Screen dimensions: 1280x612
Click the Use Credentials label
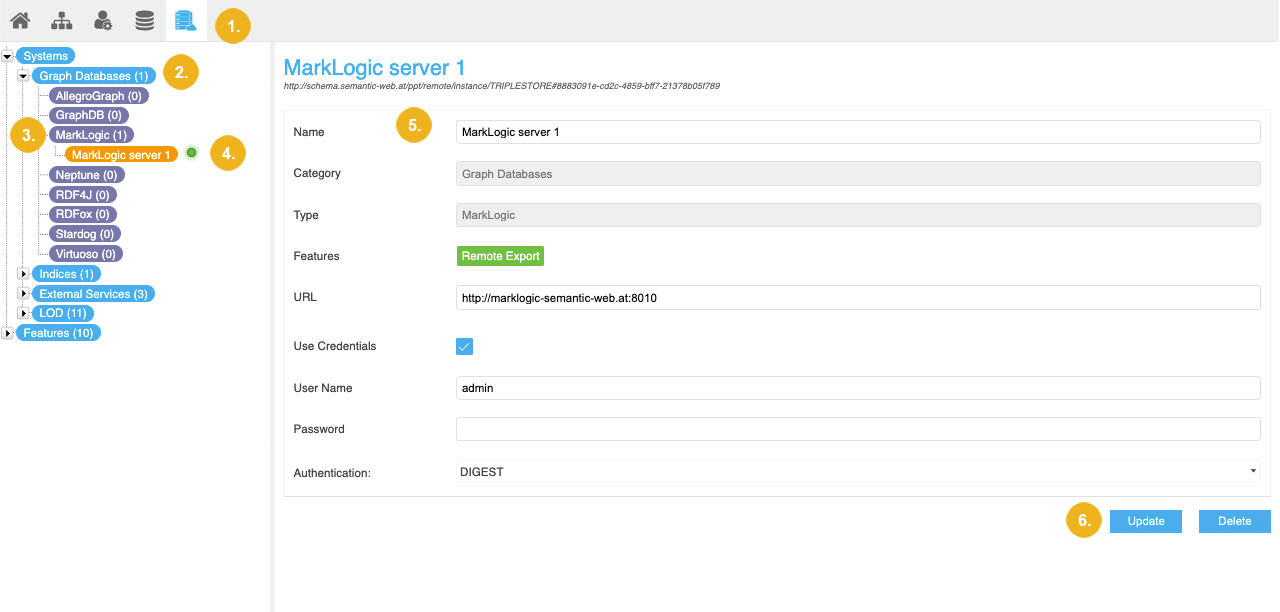tap(335, 346)
